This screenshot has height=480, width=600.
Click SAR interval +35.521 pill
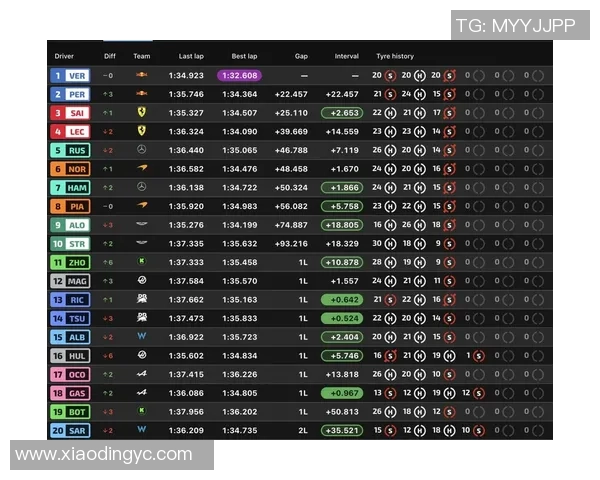(342, 431)
